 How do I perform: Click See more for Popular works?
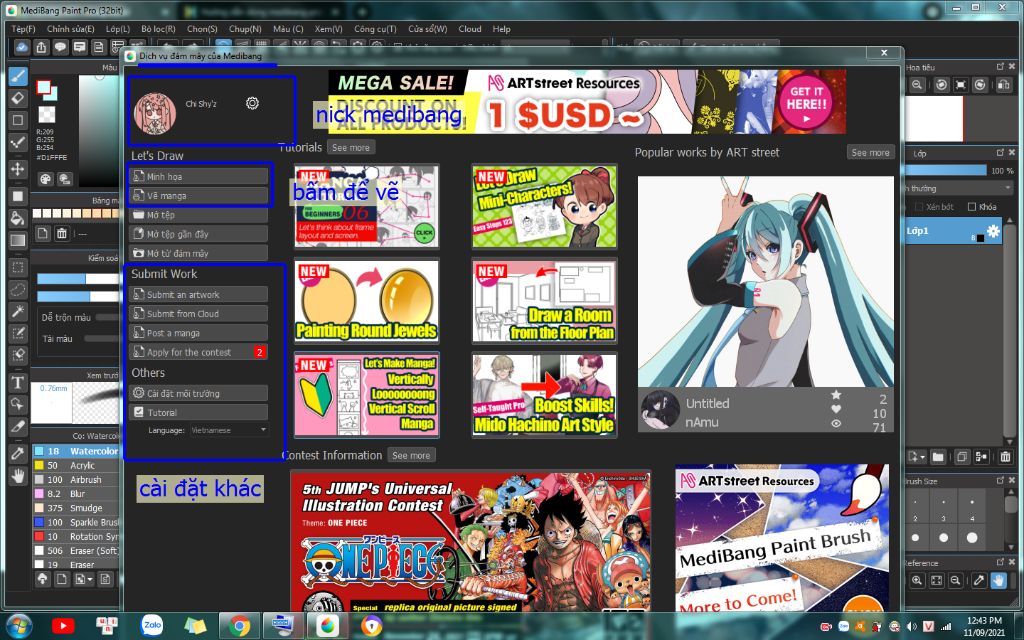tap(870, 152)
